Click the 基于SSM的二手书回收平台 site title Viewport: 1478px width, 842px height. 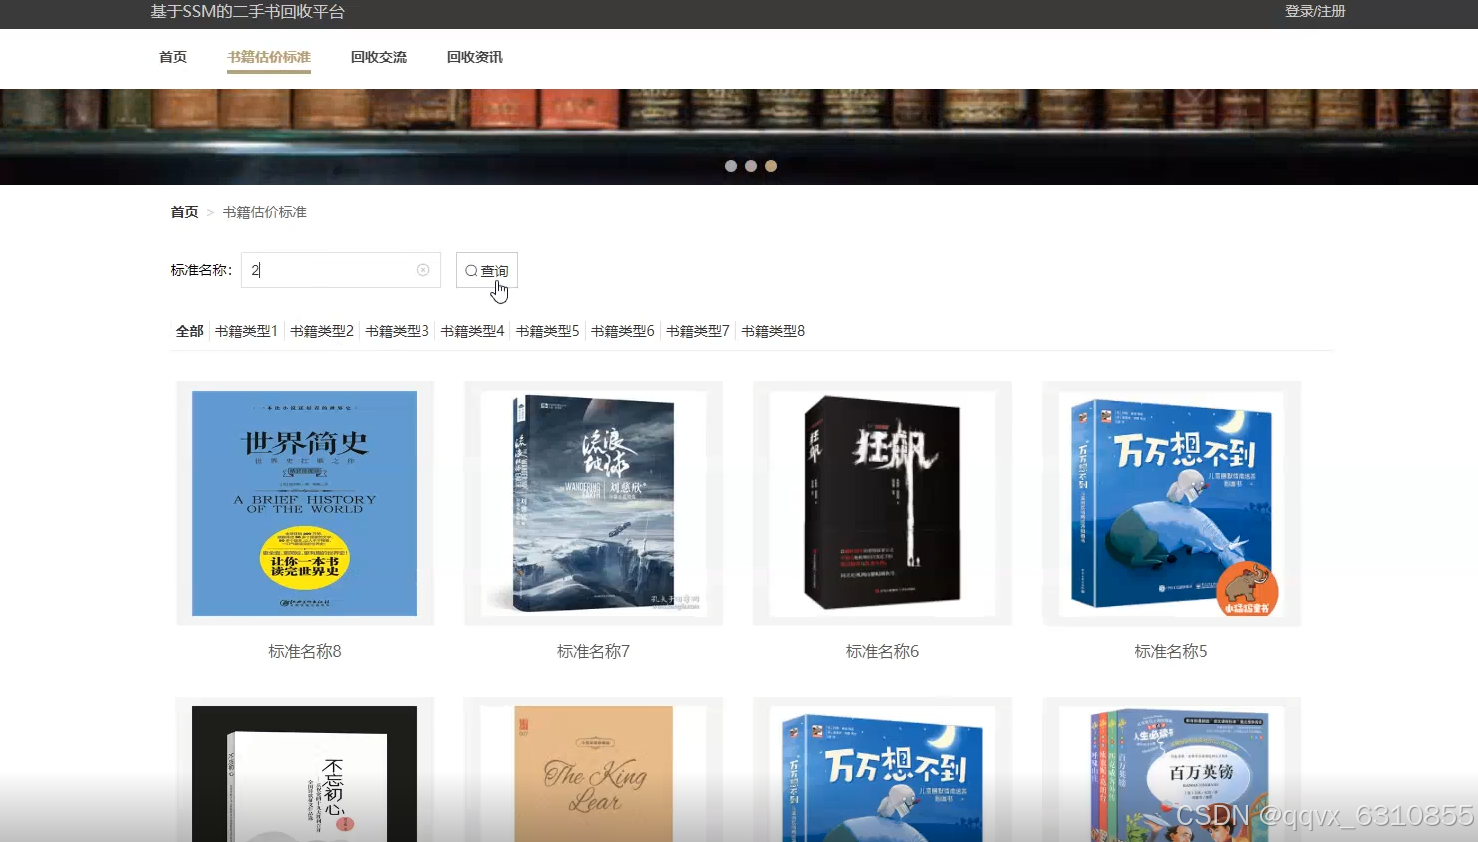[247, 12]
